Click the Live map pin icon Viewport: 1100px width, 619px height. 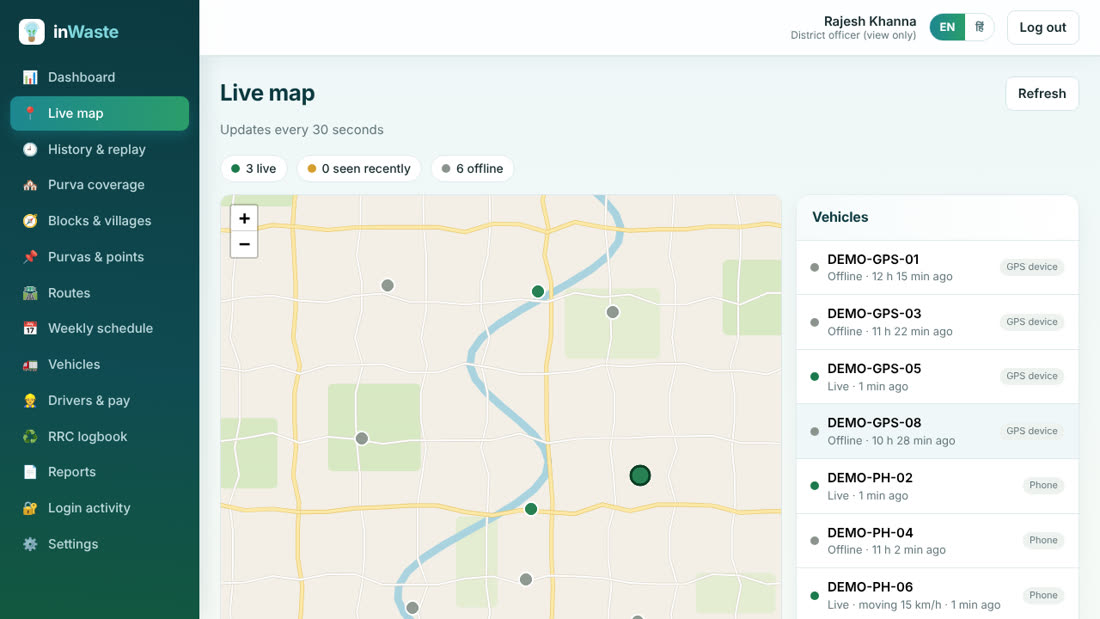point(29,113)
